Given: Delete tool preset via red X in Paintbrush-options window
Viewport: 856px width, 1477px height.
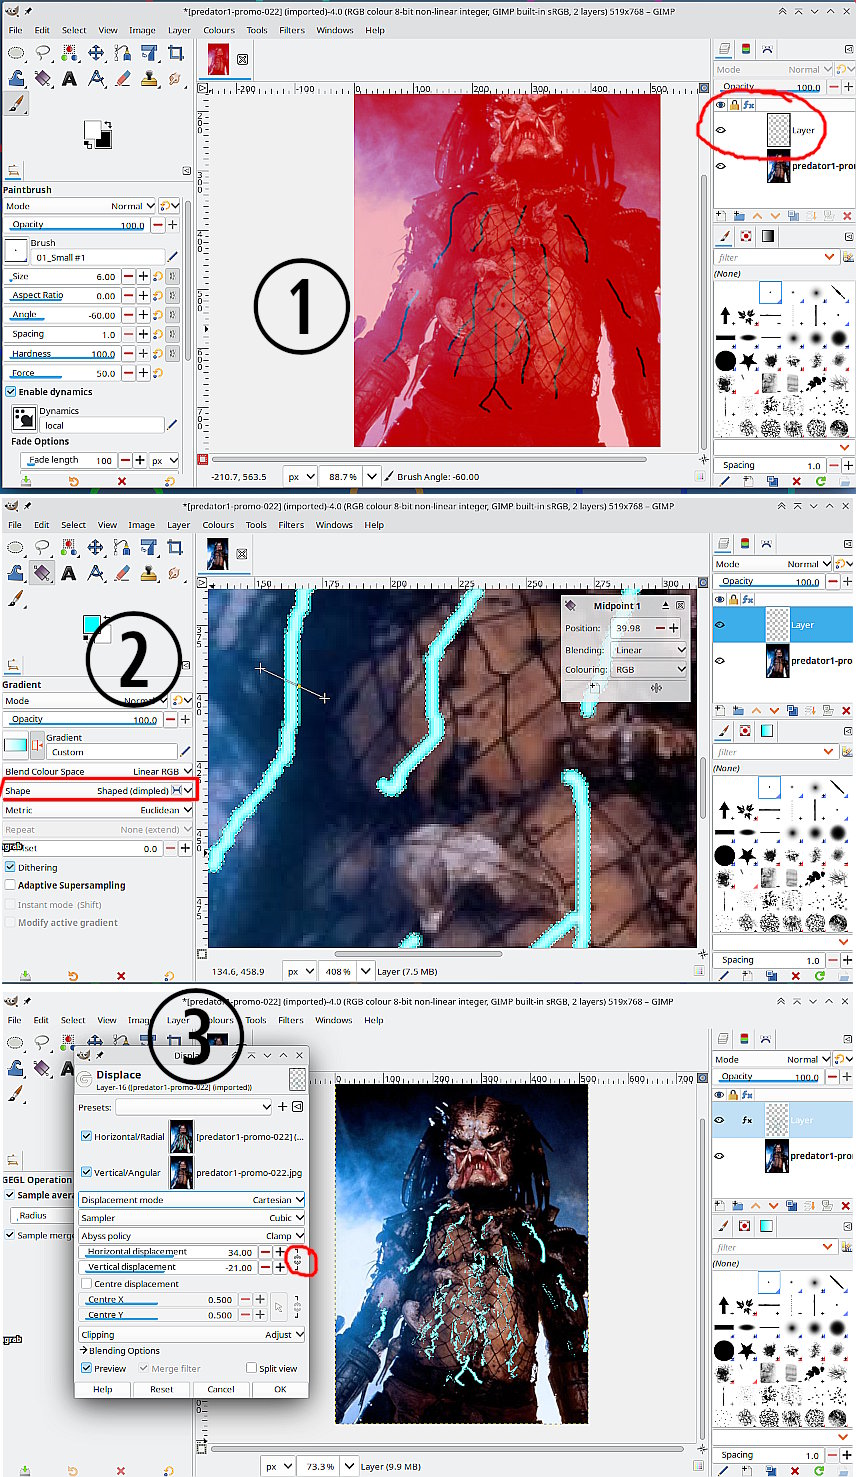Looking at the screenshot, I should pyautogui.click(x=122, y=481).
